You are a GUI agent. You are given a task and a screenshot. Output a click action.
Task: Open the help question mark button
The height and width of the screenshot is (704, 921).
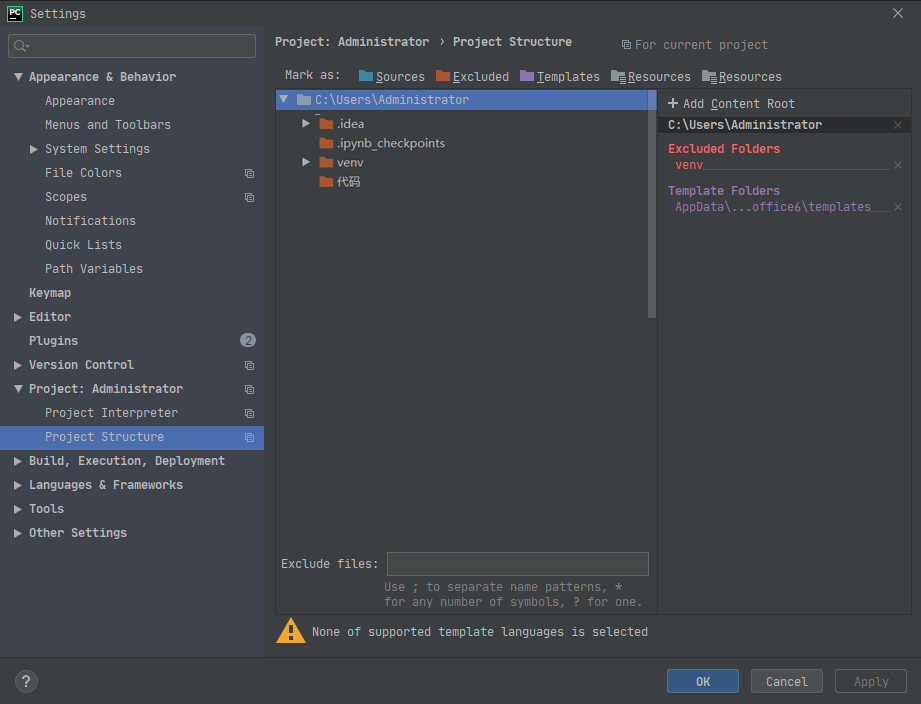(x=26, y=681)
